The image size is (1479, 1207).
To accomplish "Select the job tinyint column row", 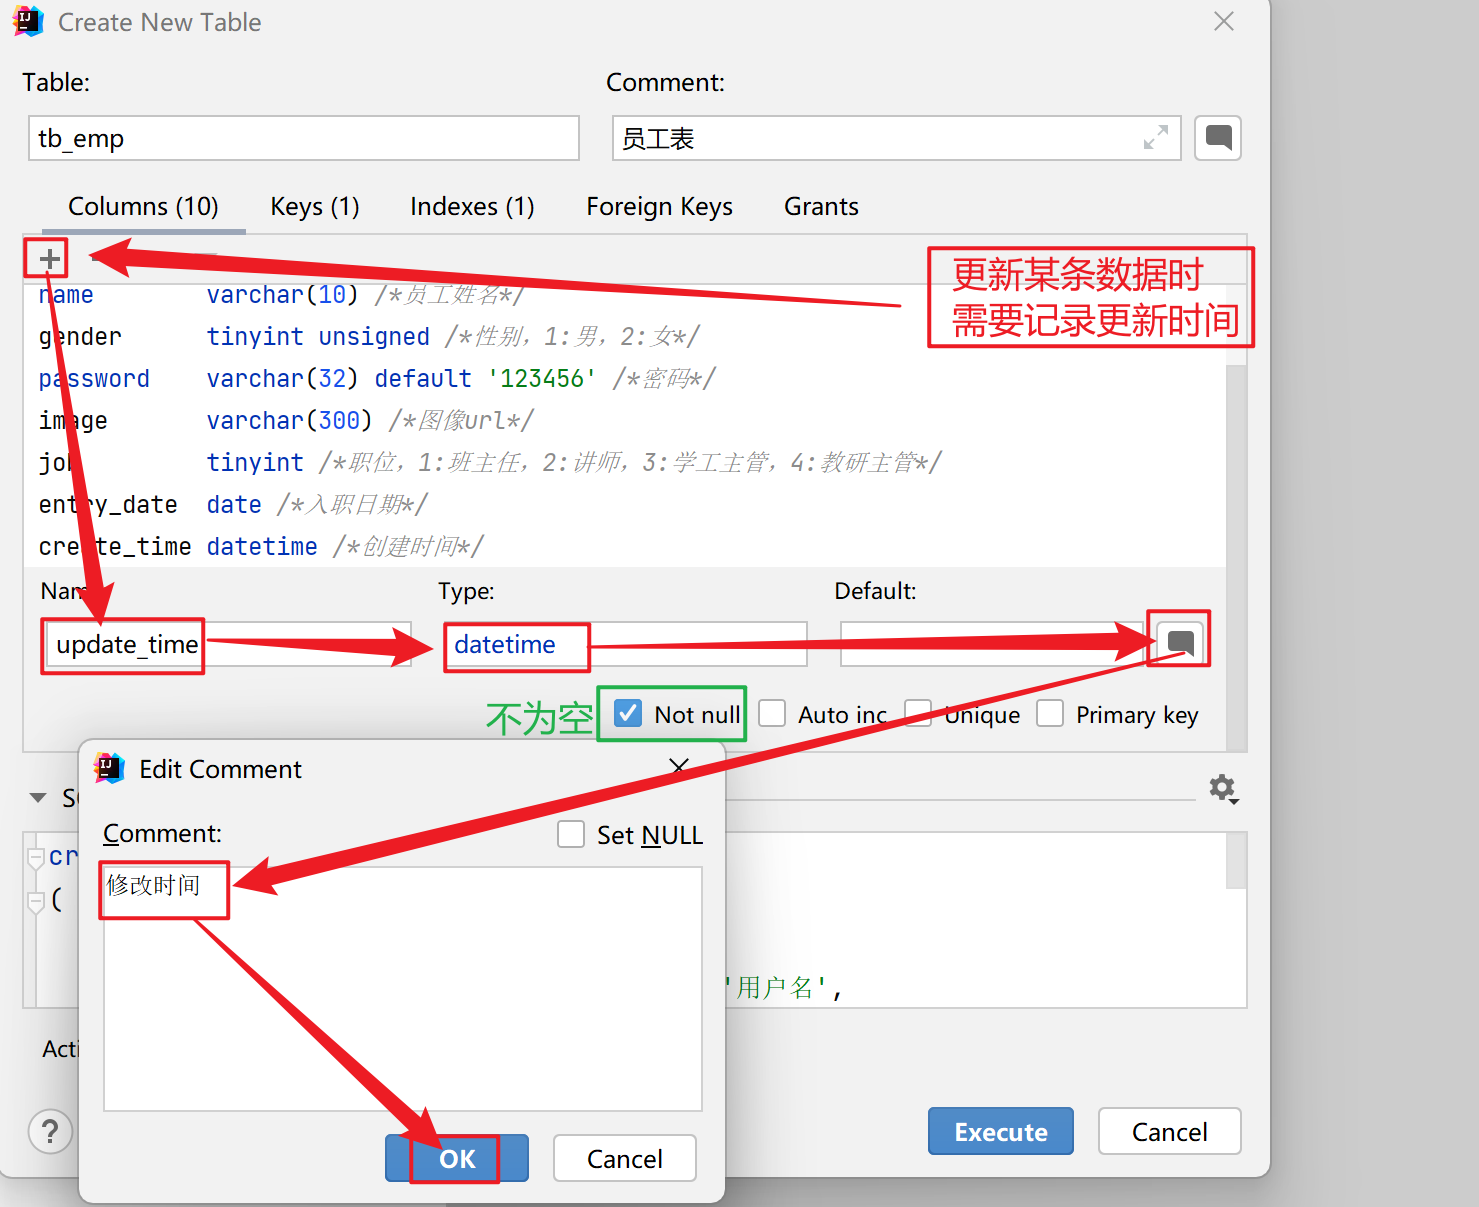I will [625, 463].
